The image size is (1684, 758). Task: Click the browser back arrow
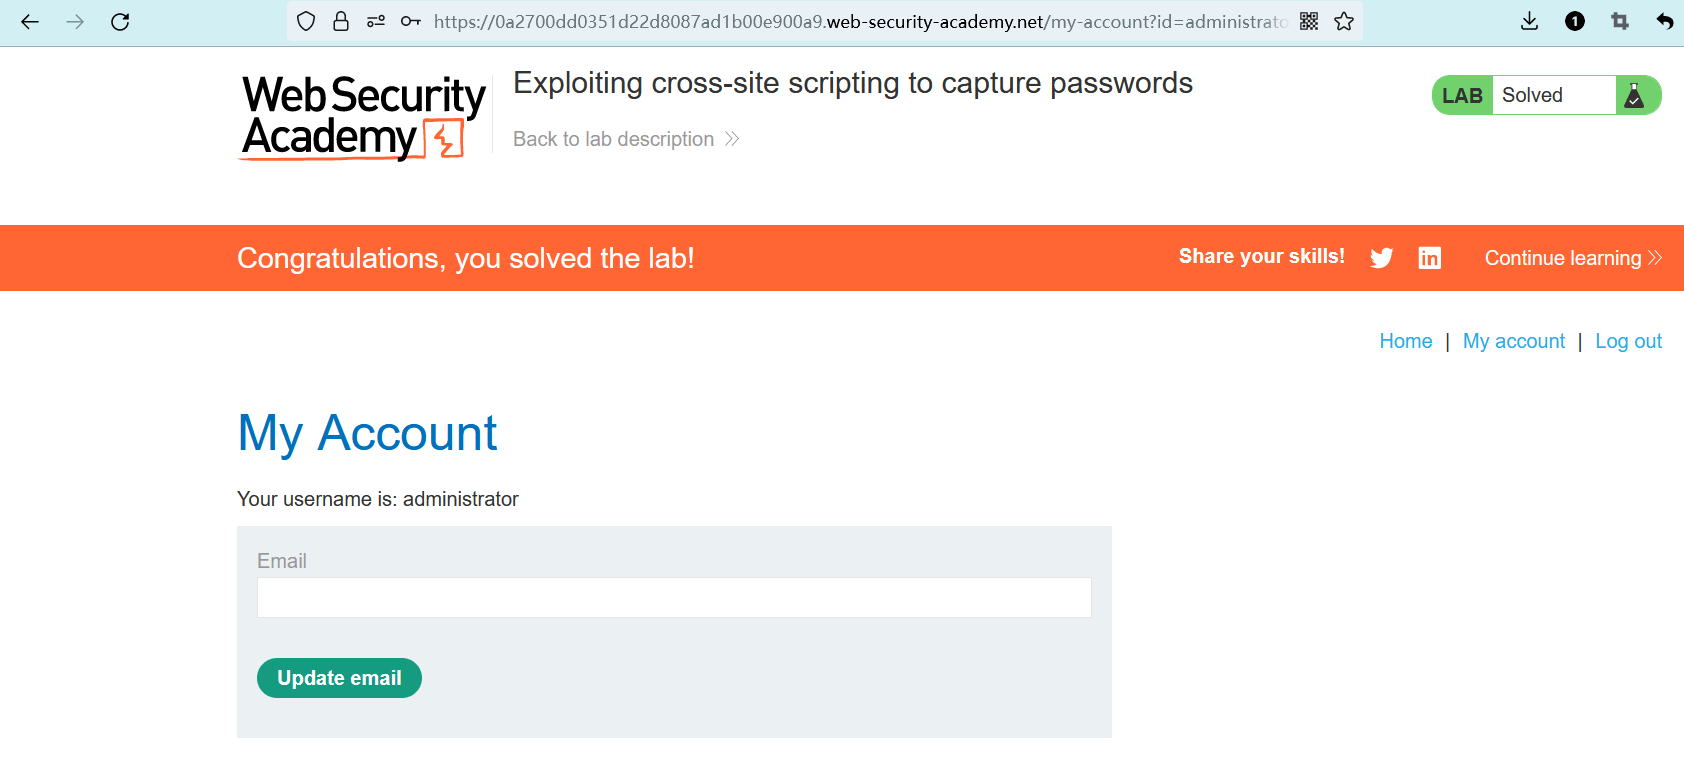(x=30, y=21)
